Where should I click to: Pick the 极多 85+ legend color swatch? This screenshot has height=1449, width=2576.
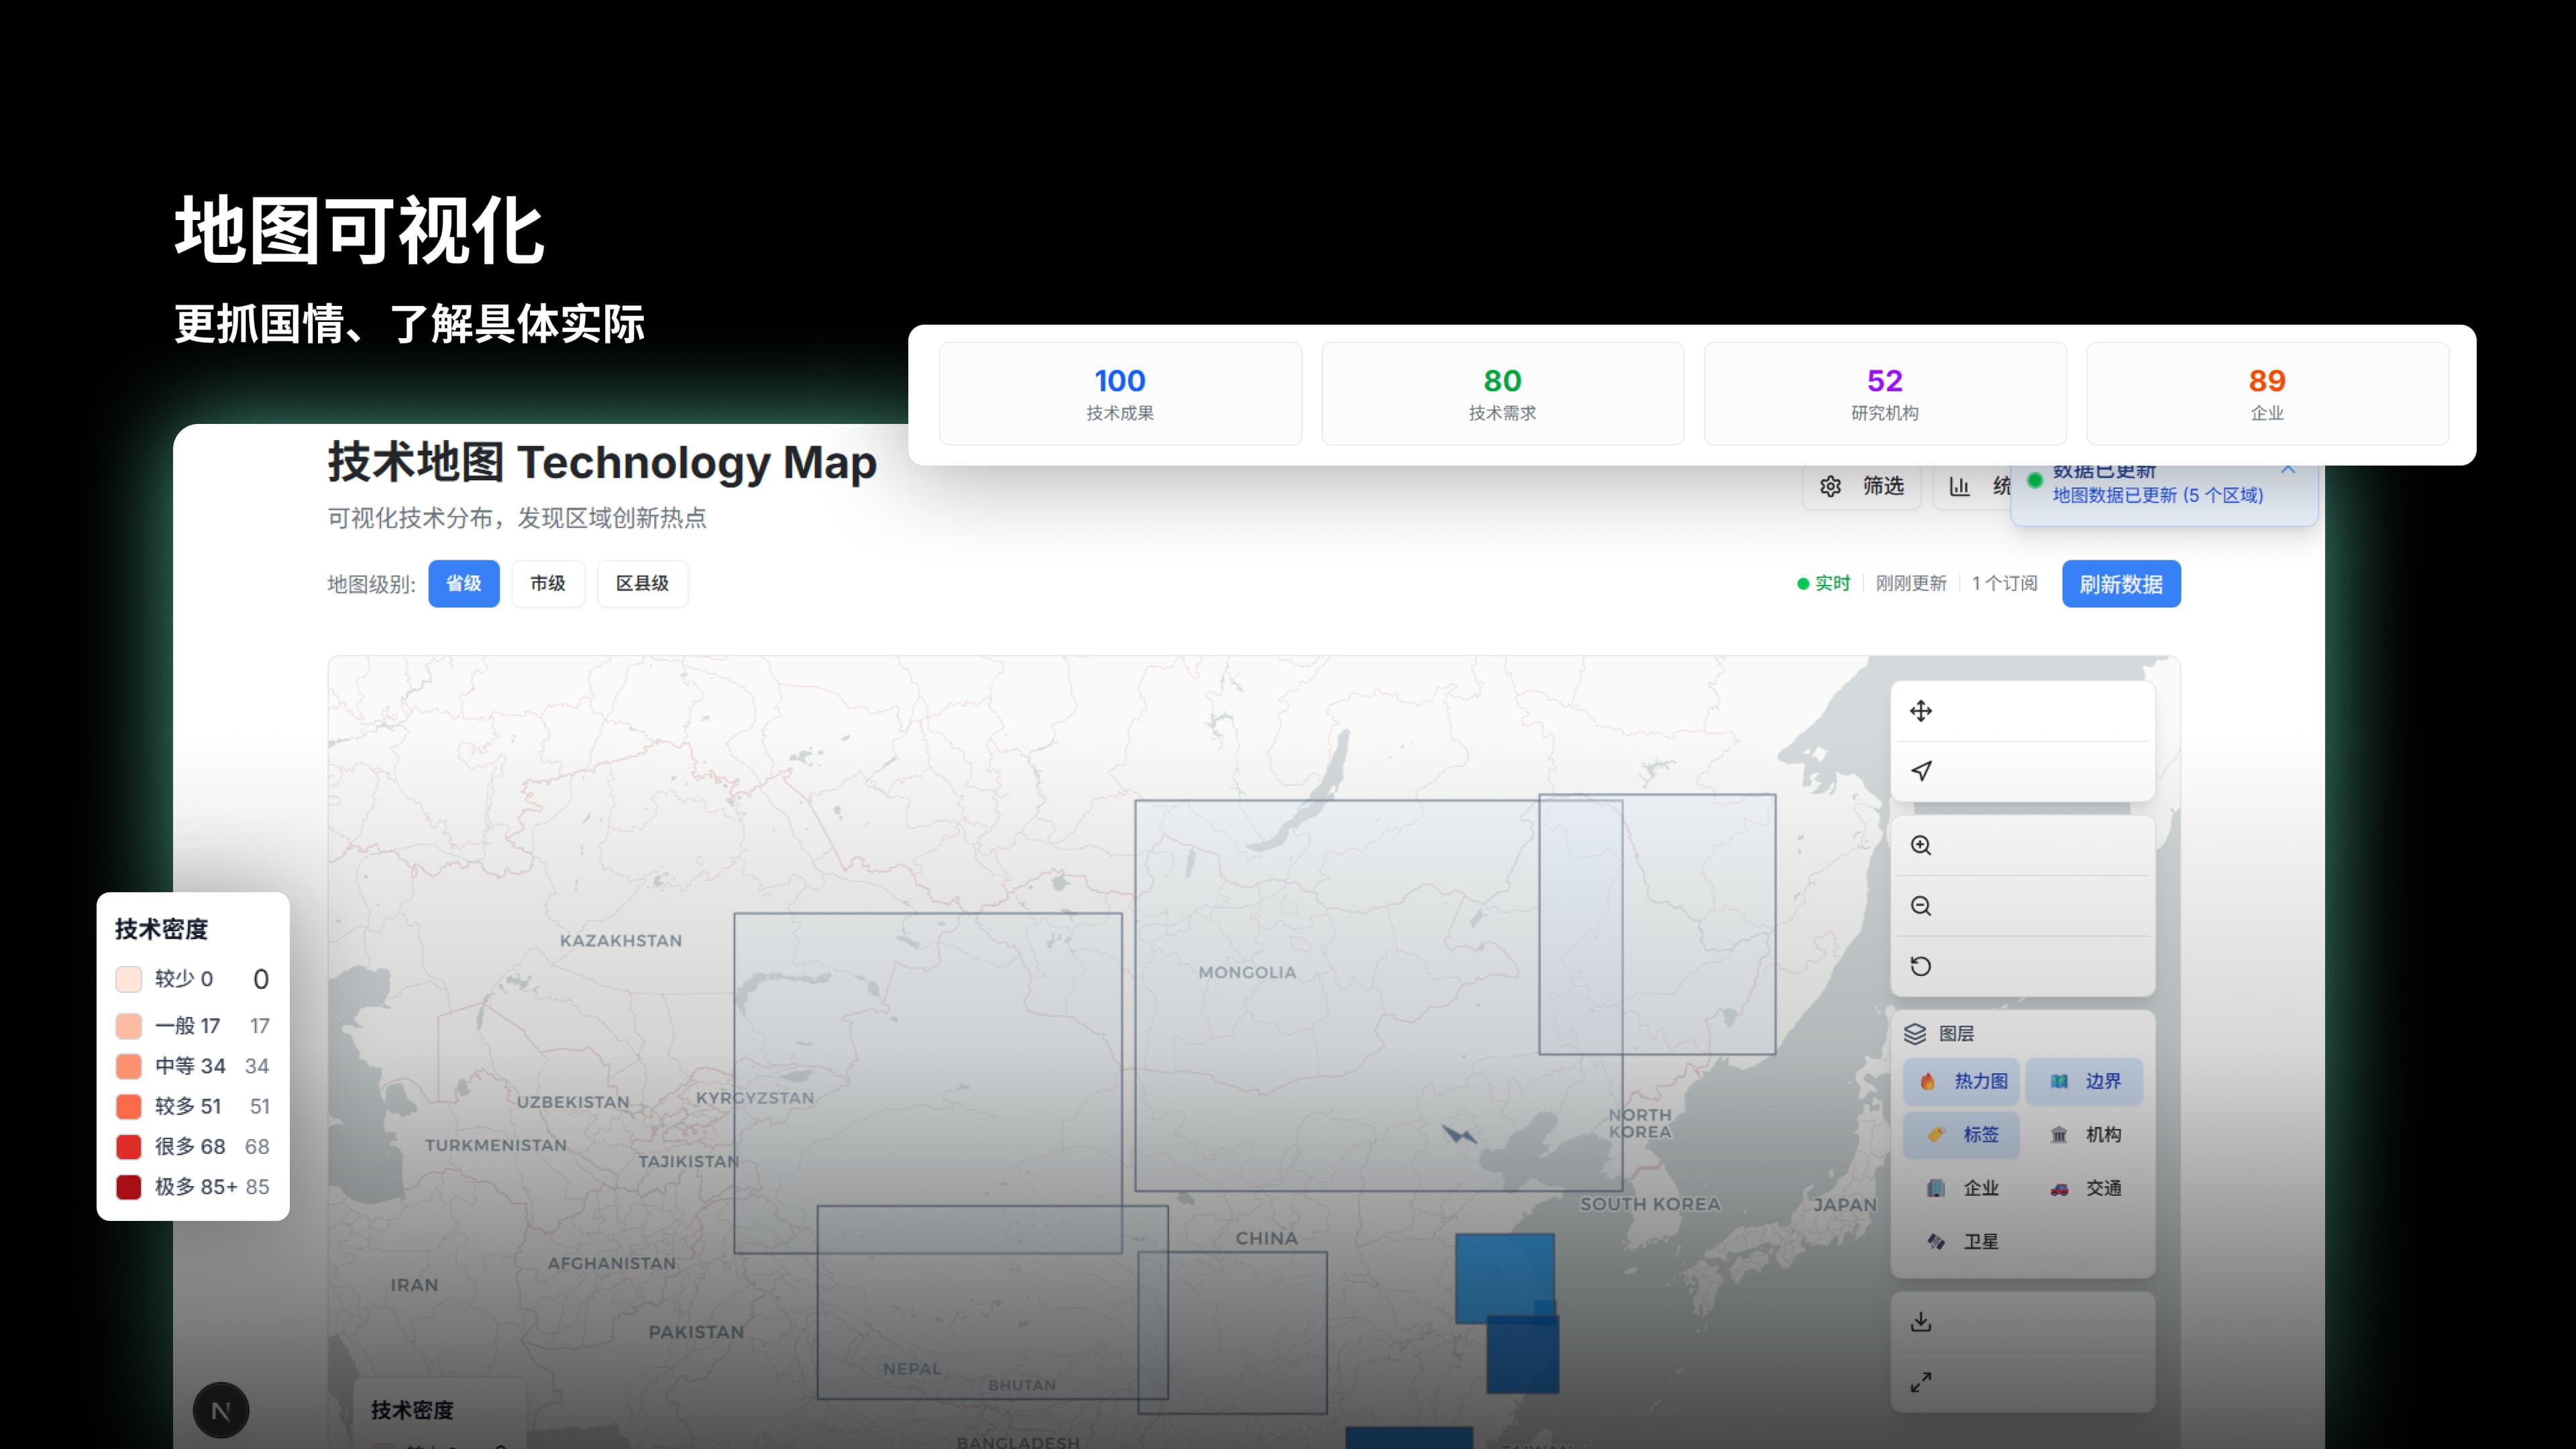click(129, 1187)
